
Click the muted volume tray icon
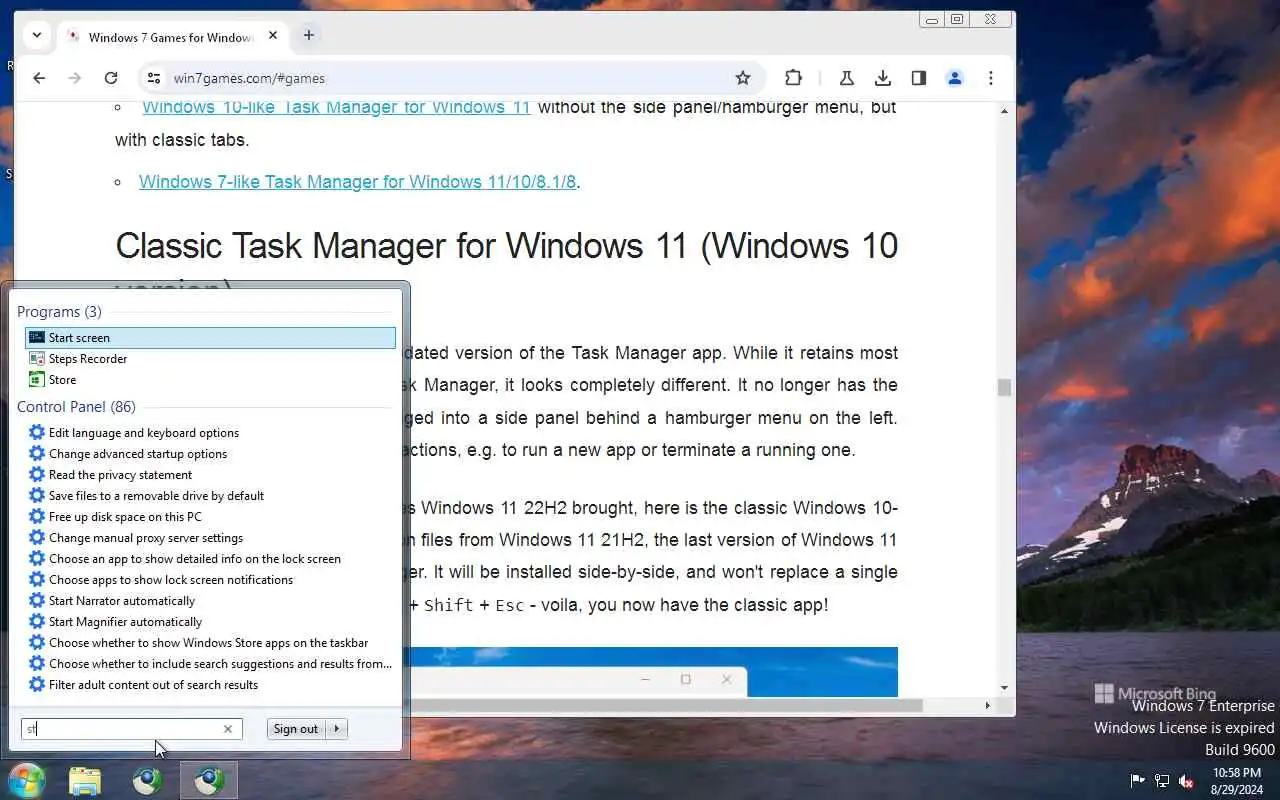1187,780
